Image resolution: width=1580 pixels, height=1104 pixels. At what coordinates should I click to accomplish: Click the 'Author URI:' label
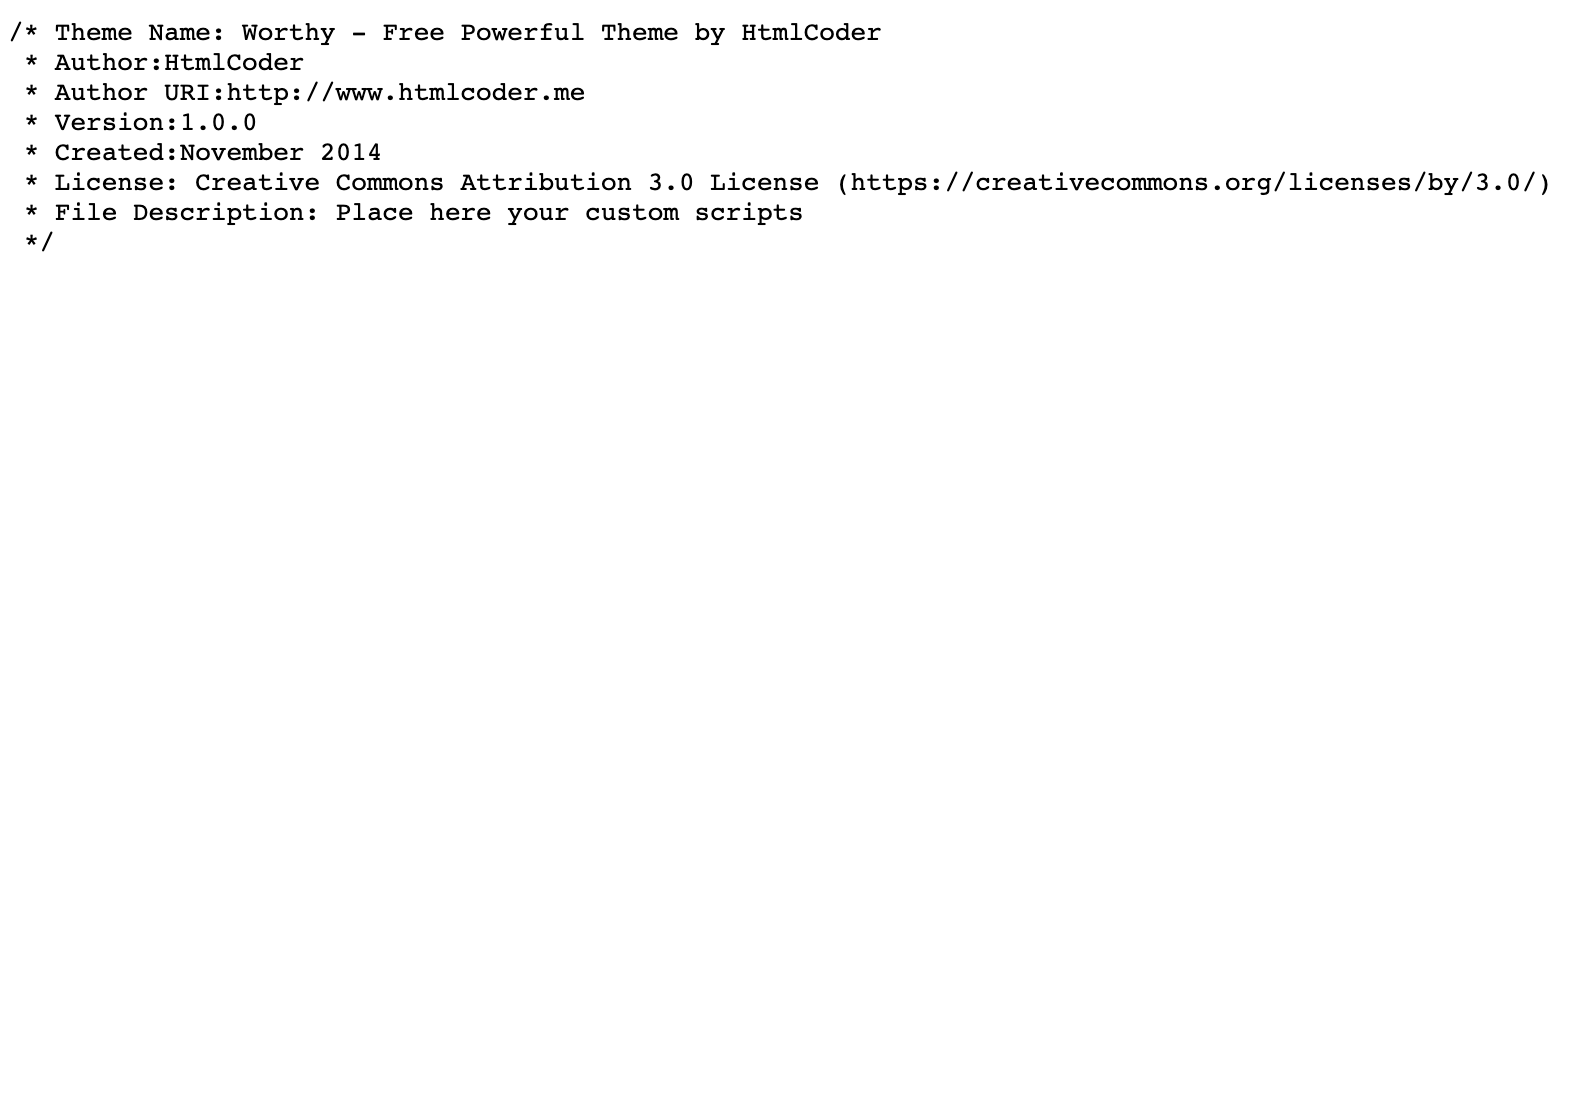140,93
